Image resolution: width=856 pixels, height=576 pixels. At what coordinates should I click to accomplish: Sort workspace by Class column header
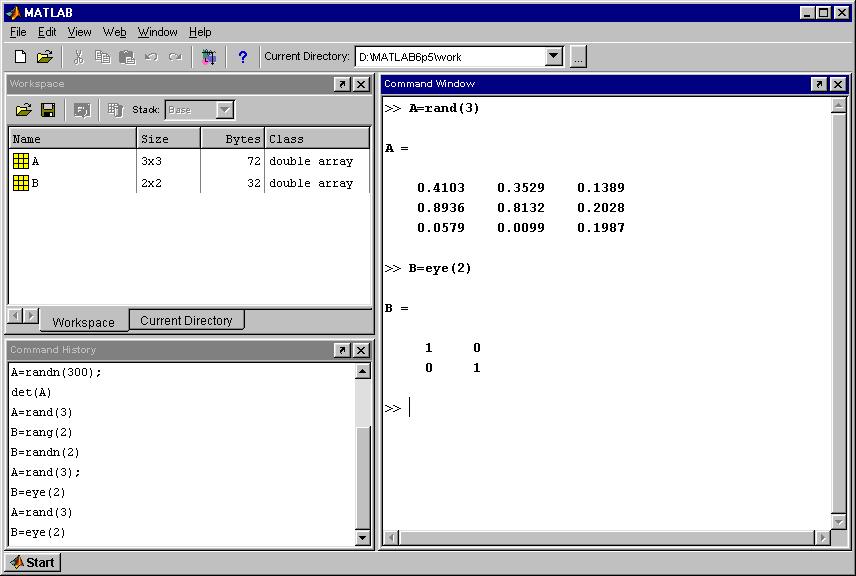pos(317,139)
